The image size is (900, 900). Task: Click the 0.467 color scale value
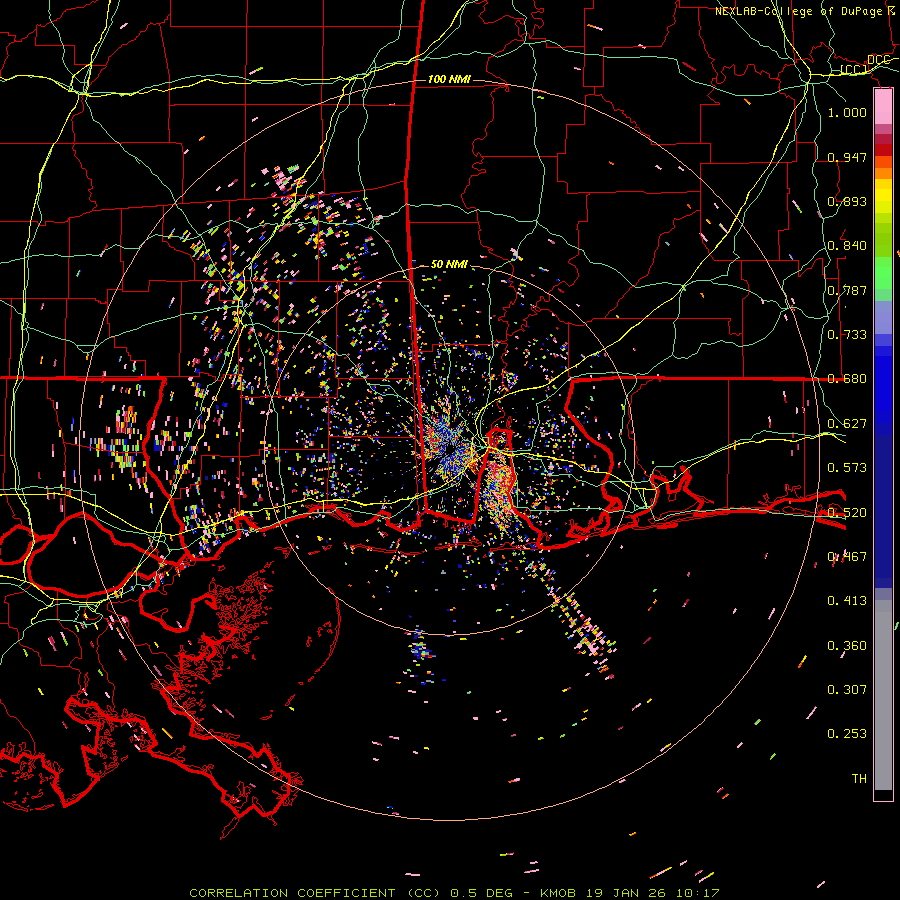[847, 557]
